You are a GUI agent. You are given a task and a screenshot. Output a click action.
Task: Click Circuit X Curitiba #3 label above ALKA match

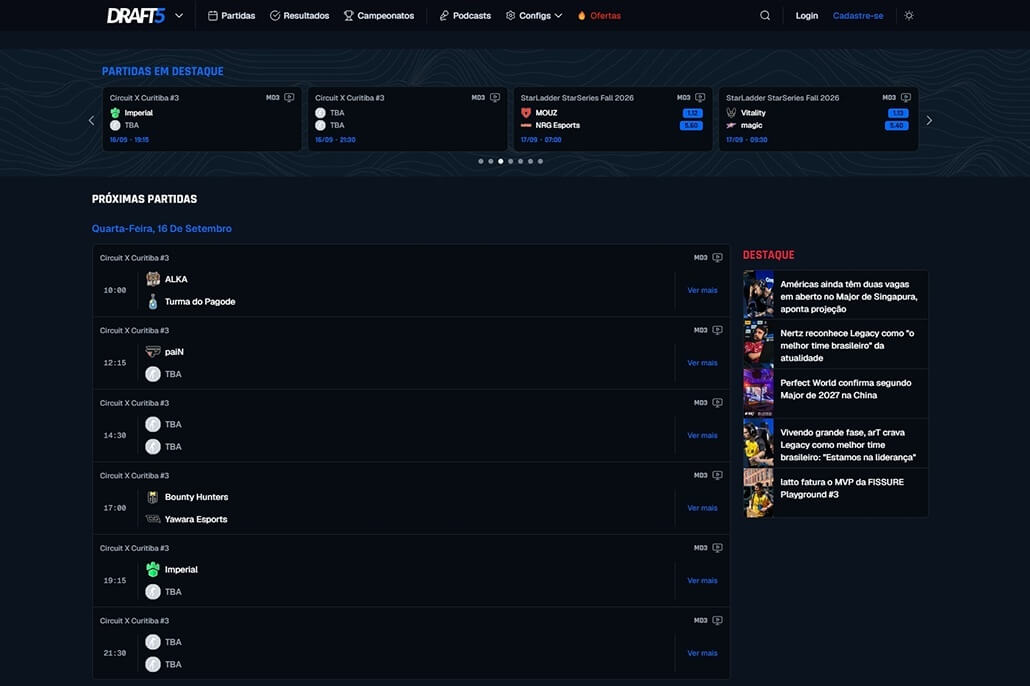(x=134, y=258)
